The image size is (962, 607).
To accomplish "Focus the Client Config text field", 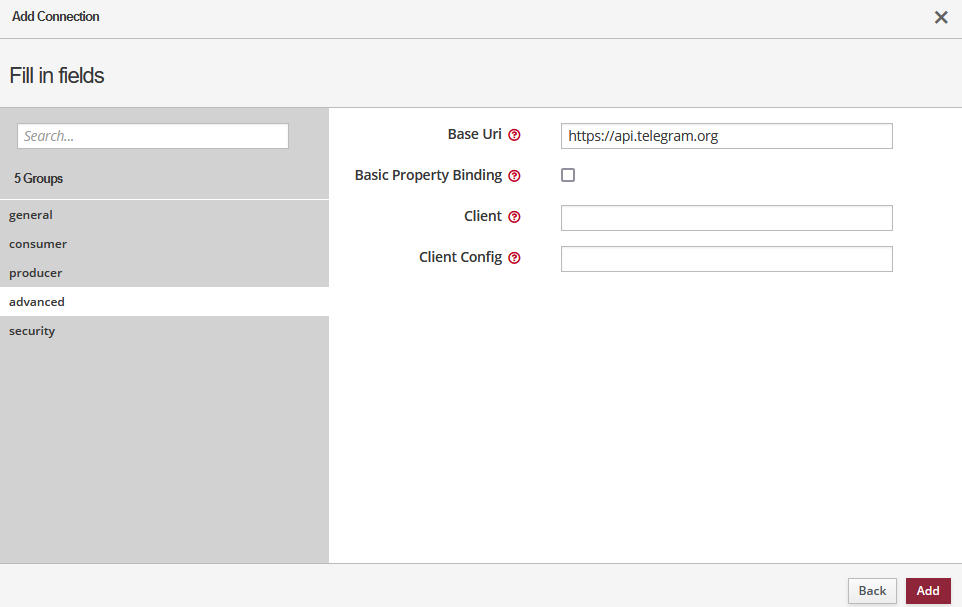I will 726,259.
